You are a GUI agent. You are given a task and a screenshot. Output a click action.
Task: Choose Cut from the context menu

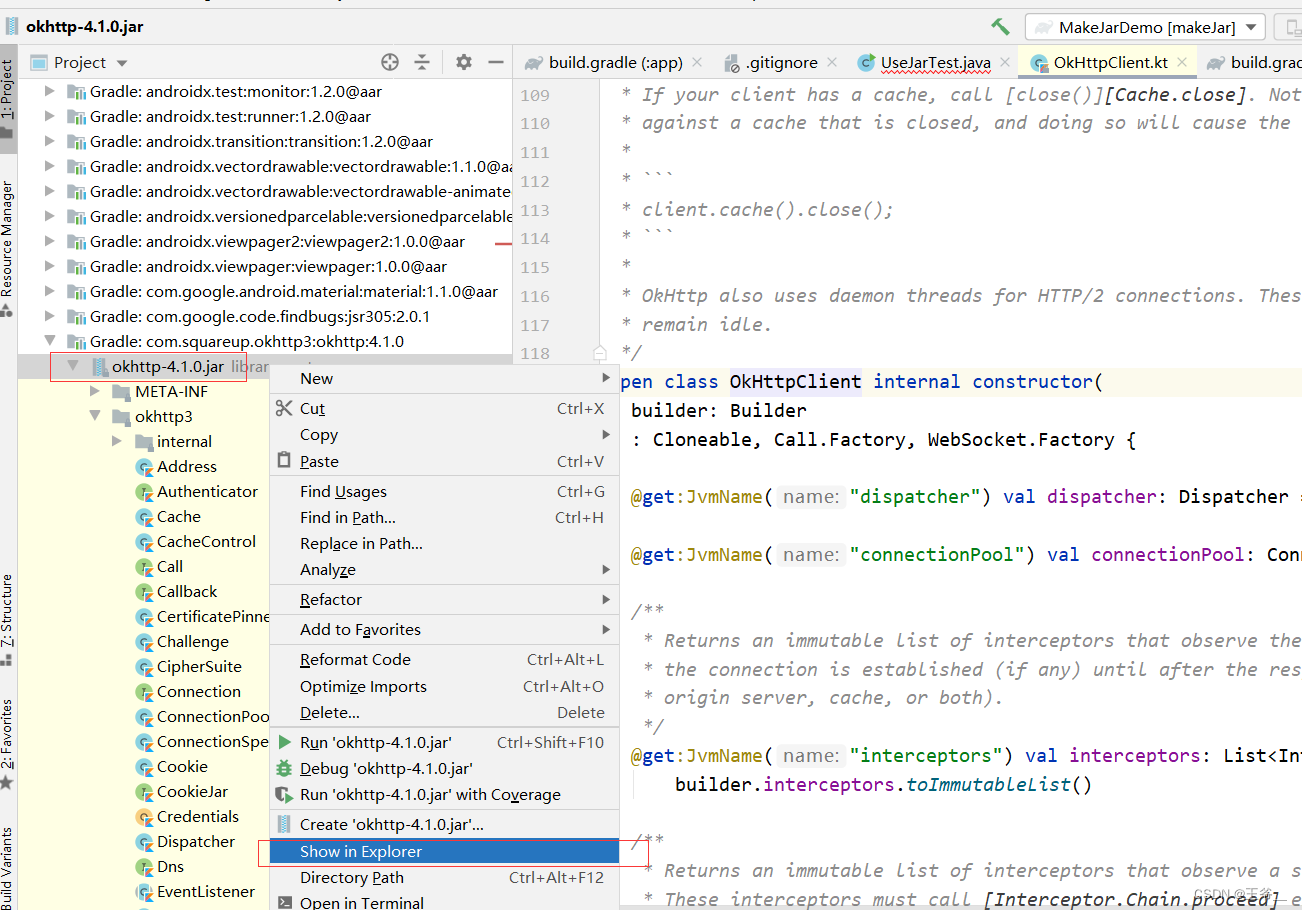(x=444, y=408)
